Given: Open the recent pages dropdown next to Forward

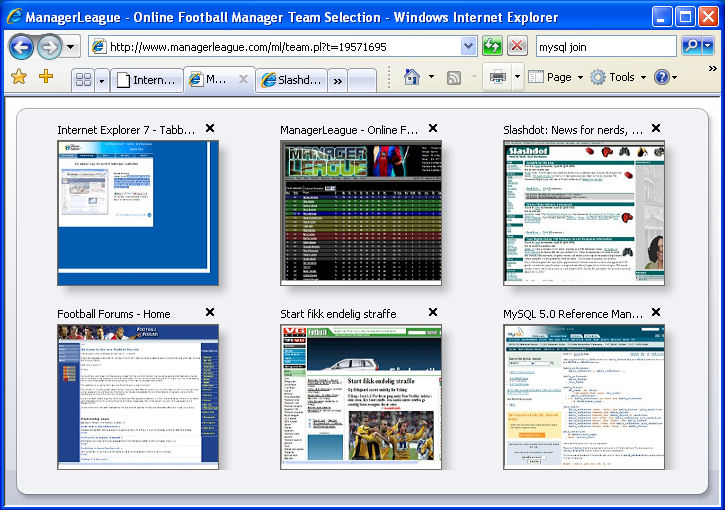Looking at the screenshot, I should pyautogui.click(x=71, y=47).
